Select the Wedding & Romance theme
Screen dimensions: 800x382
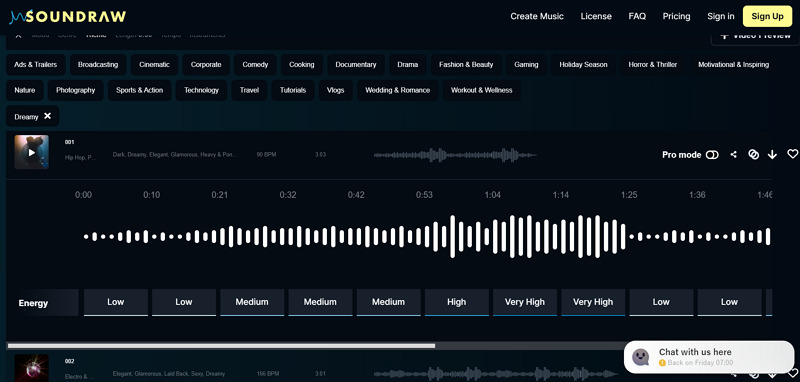(x=397, y=90)
